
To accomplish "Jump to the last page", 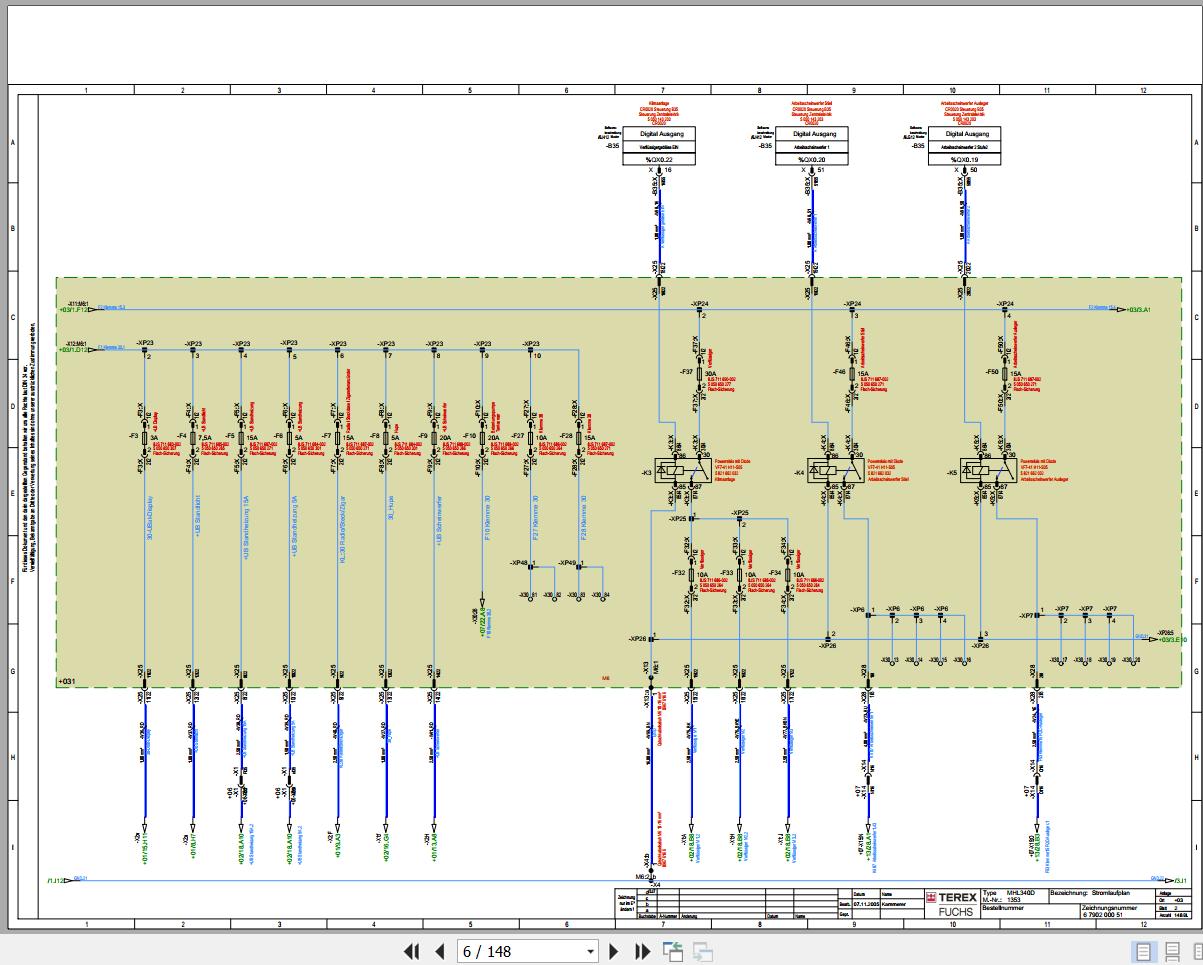I will (643, 951).
